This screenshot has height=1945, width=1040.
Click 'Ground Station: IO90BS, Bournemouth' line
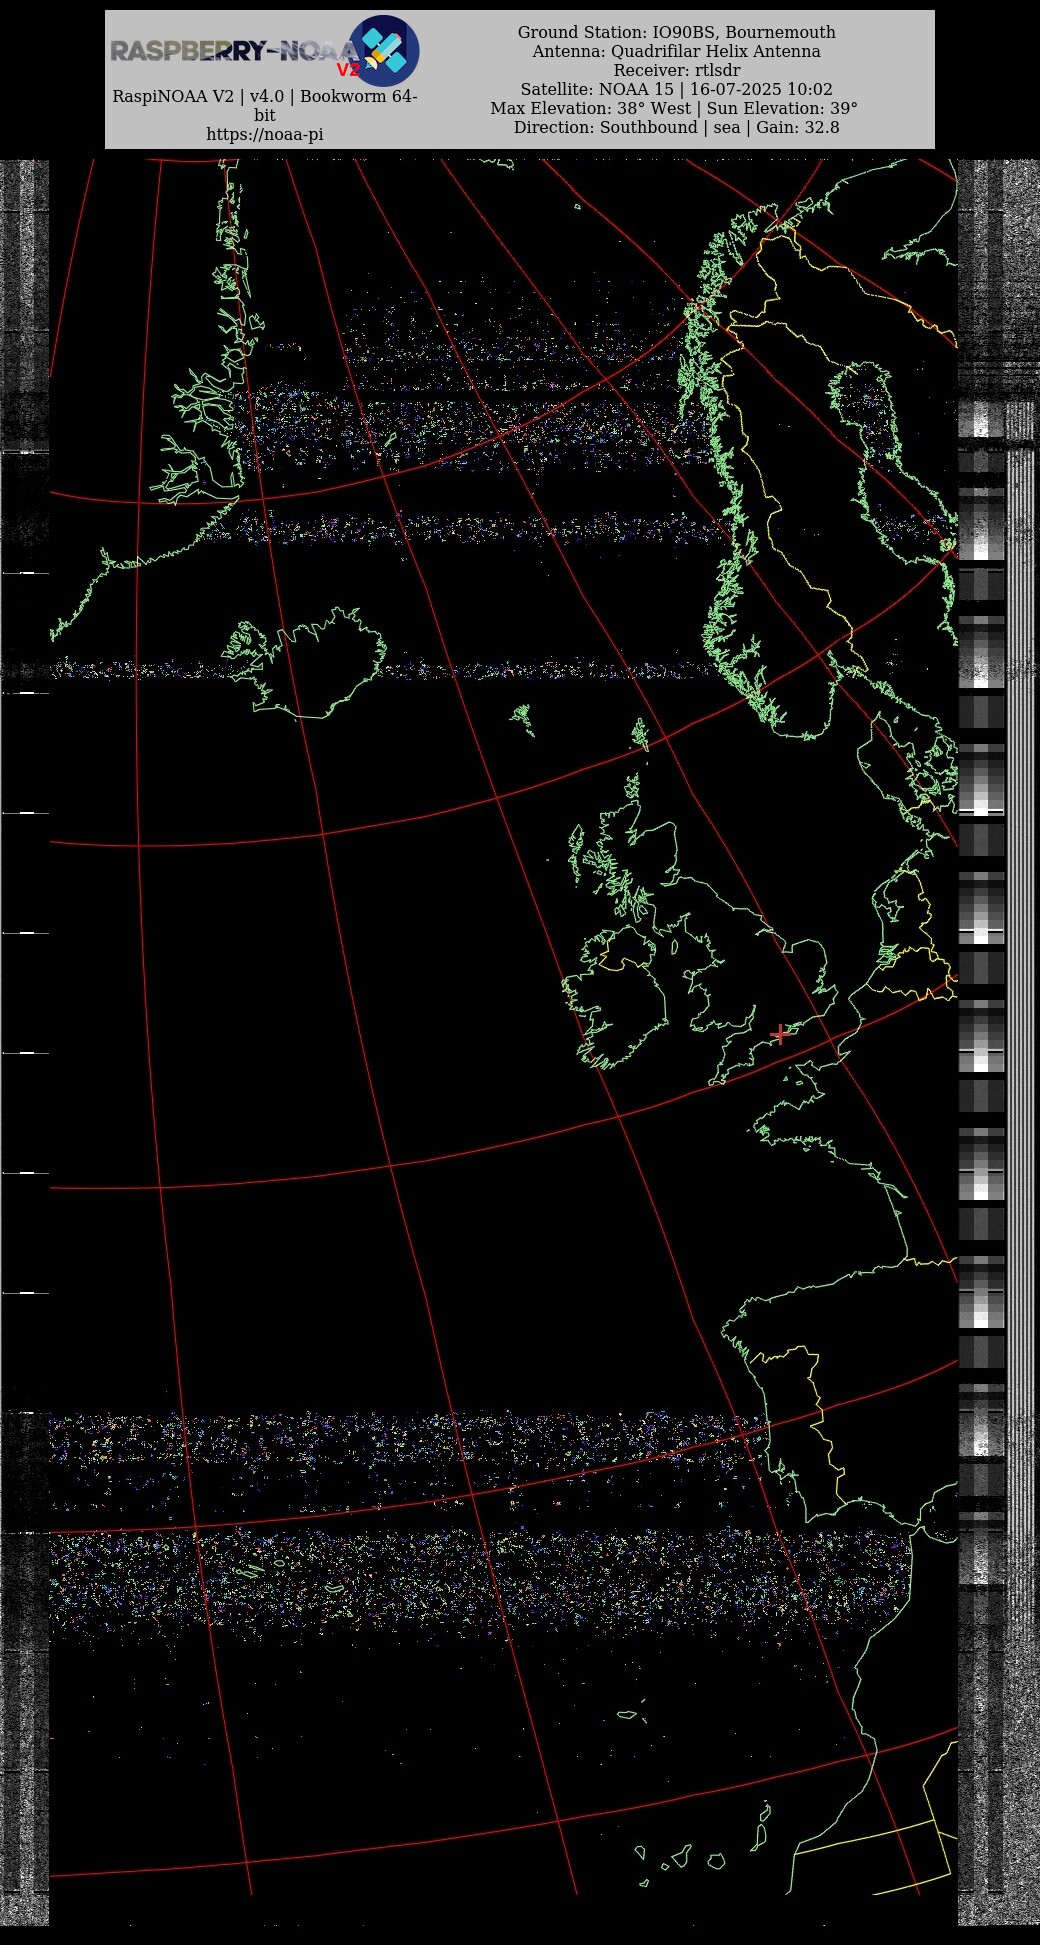(x=677, y=32)
